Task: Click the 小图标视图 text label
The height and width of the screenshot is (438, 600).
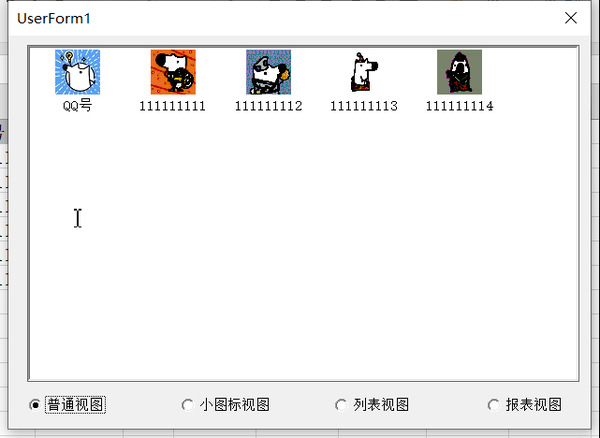Action: [235, 405]
